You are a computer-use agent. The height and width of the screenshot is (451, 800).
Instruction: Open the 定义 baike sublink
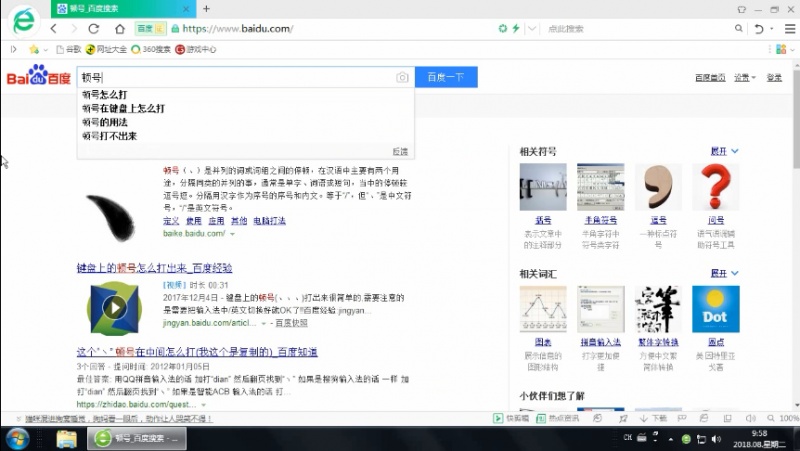click(x=171, y=221)
